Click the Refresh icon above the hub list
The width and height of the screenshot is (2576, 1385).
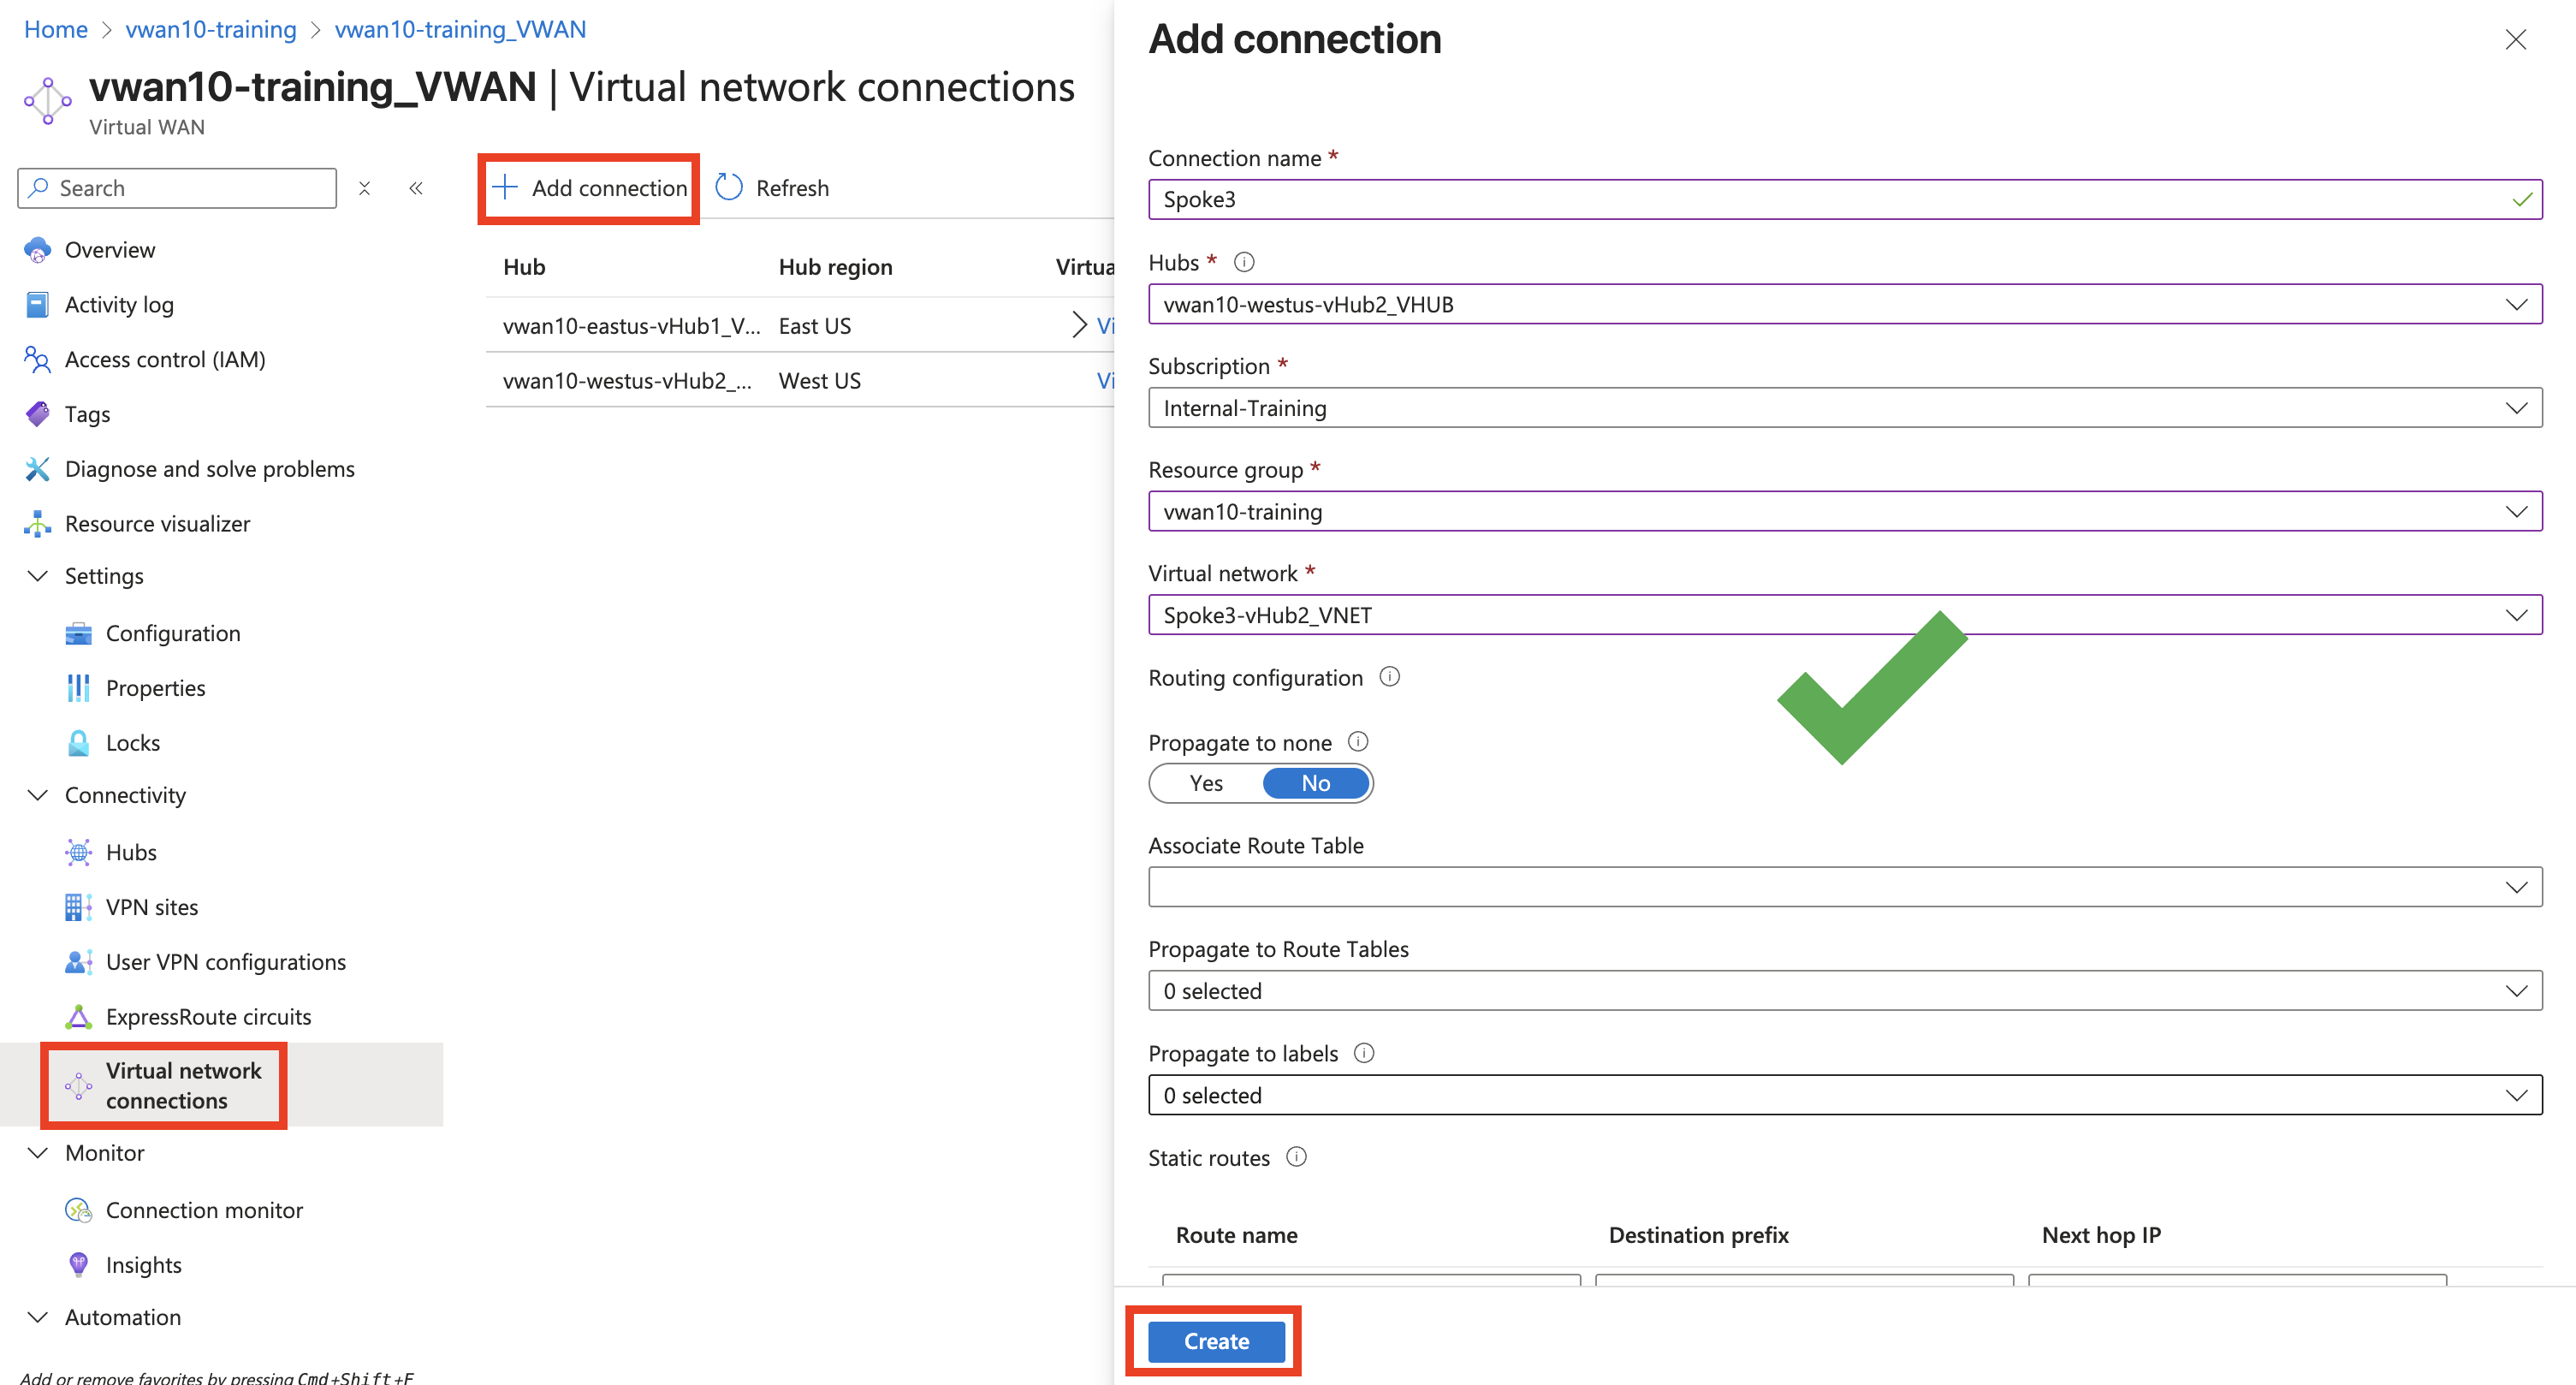[728, 187]
